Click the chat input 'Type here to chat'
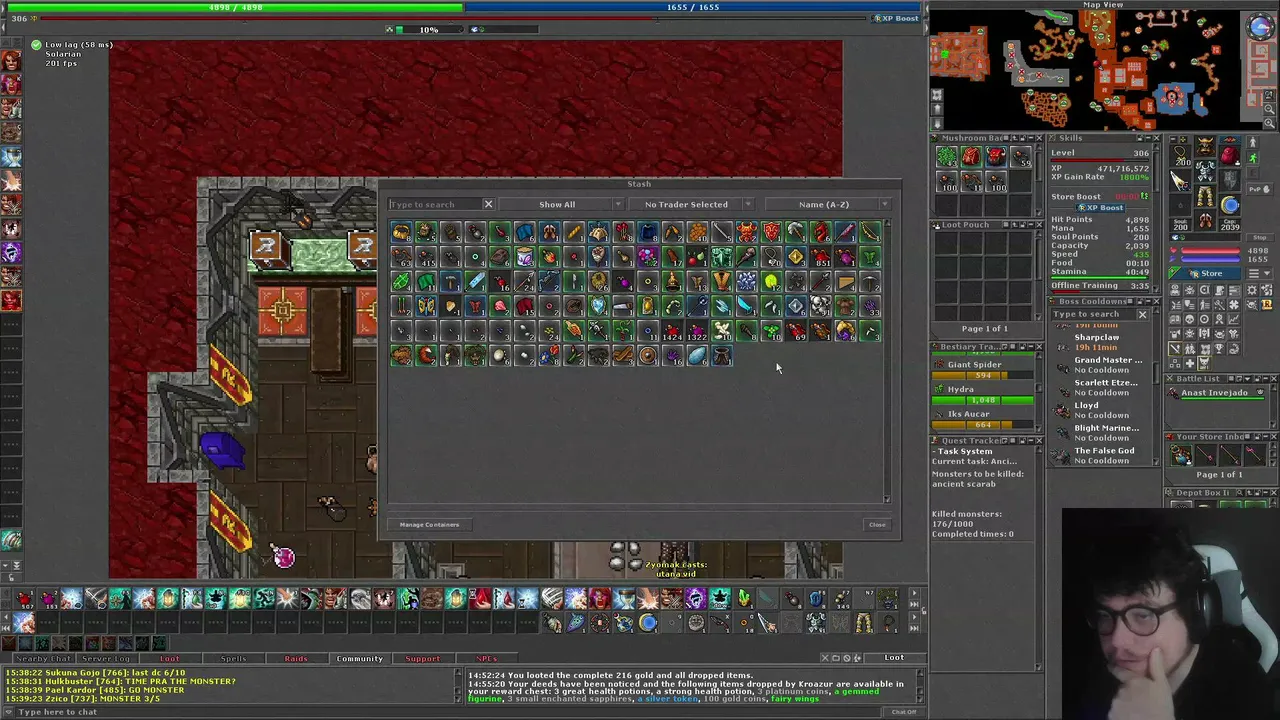1280x720 pixels. 440,712
